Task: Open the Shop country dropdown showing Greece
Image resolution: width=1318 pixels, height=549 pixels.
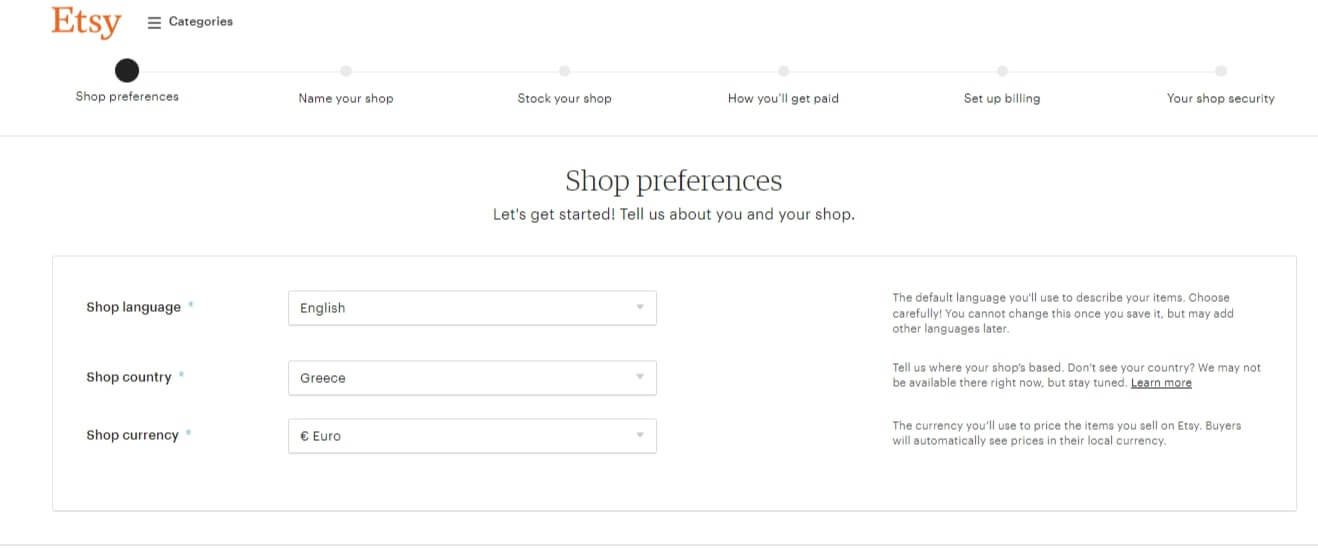Action: click(x=472, y=378)
